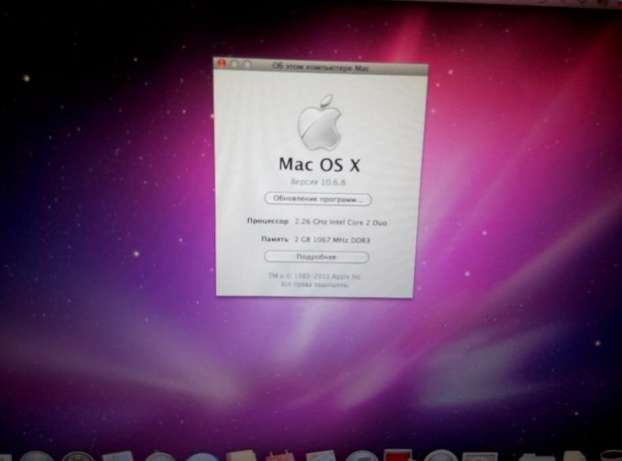
Task: Click the Все права защищены text line
Action: (x=316, y=285)
